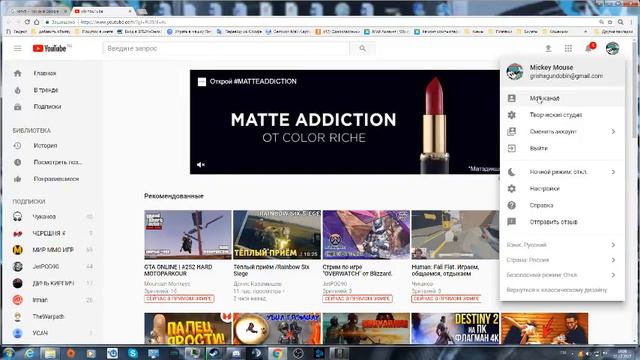640x360 pixels.
Task: Expand Язык: Русский setting
Action: point(562,245)
